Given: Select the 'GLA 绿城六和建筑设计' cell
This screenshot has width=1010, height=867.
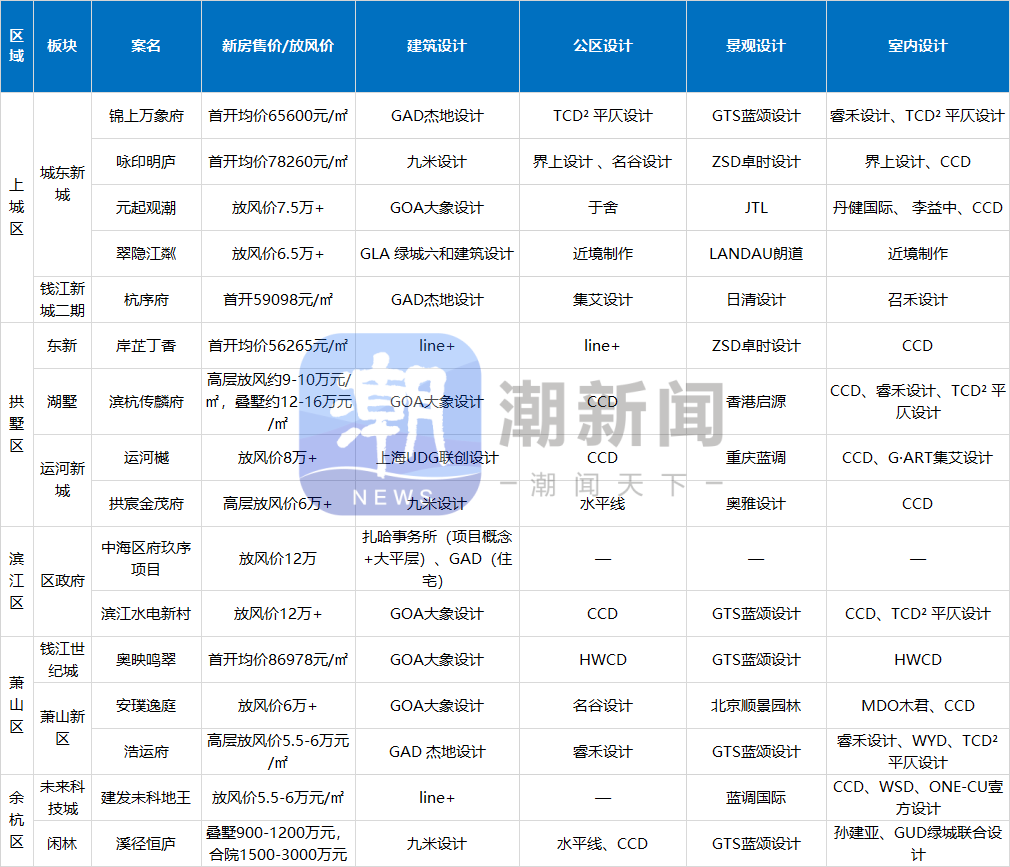Looking at the screenshot, I should 437,254.
